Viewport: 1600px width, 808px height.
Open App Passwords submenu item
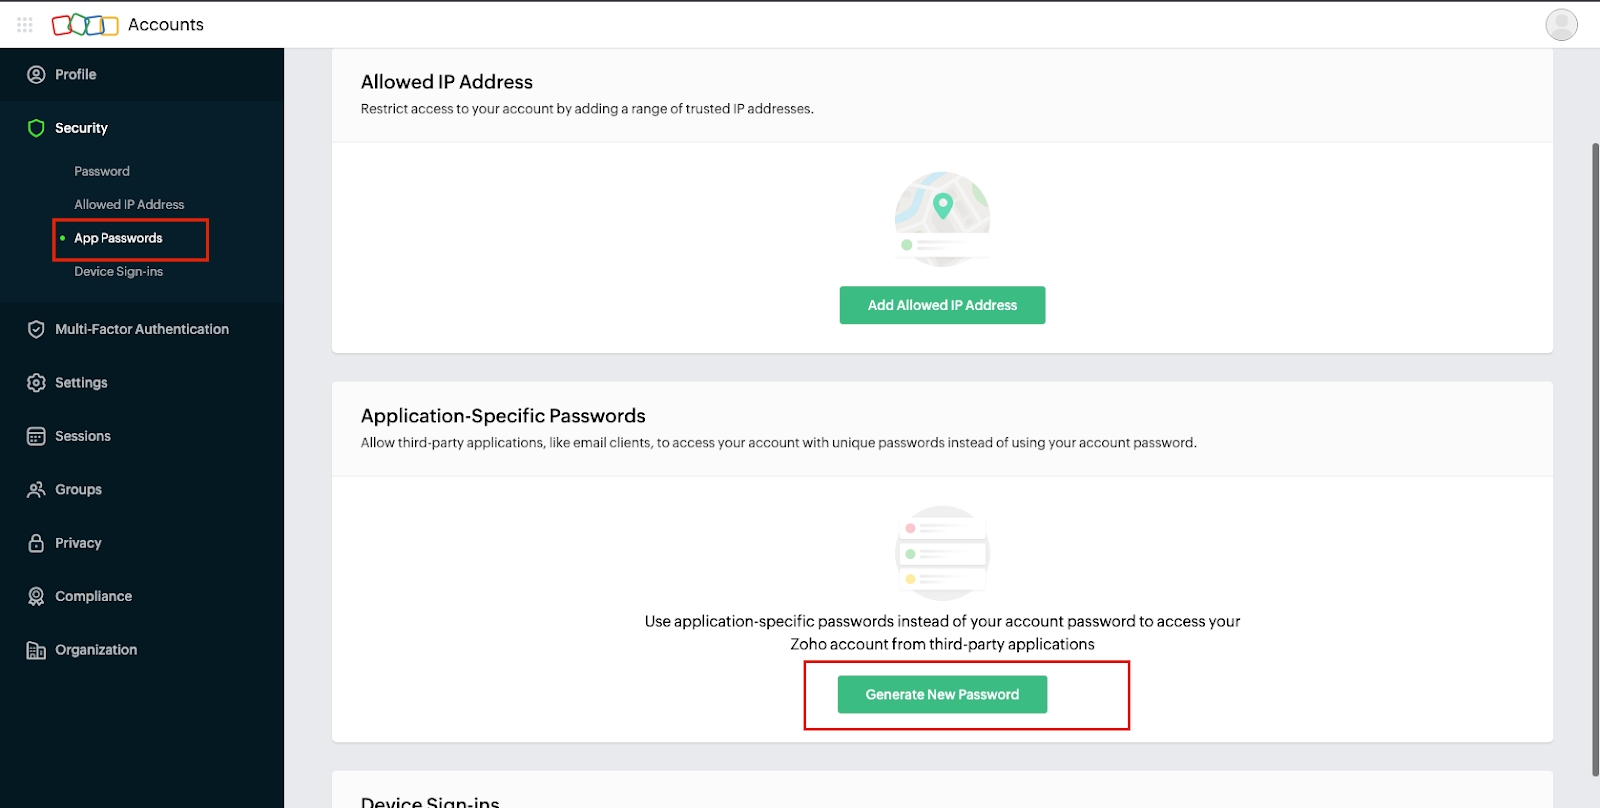[x=118, y=238]
